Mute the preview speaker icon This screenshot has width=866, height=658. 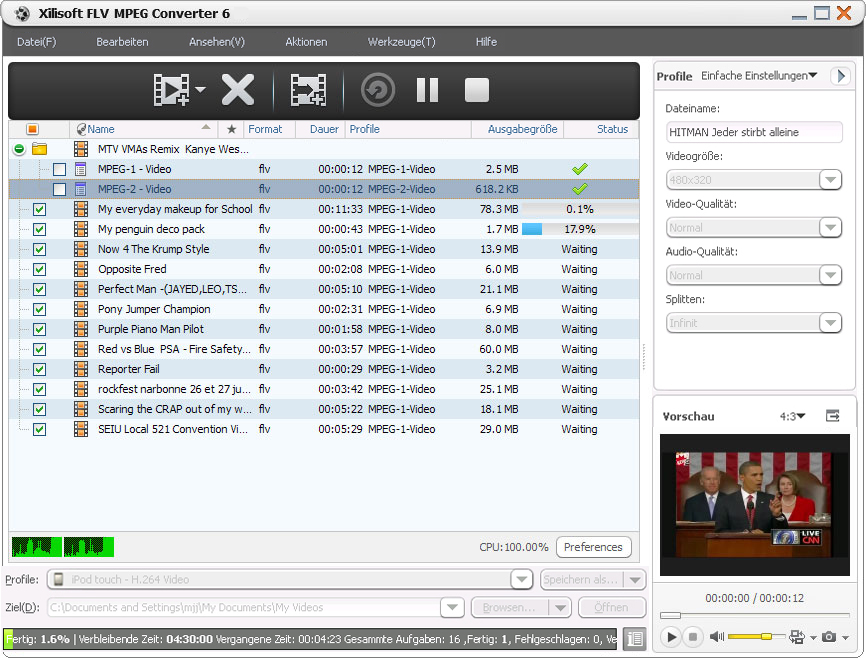[716, 637]
